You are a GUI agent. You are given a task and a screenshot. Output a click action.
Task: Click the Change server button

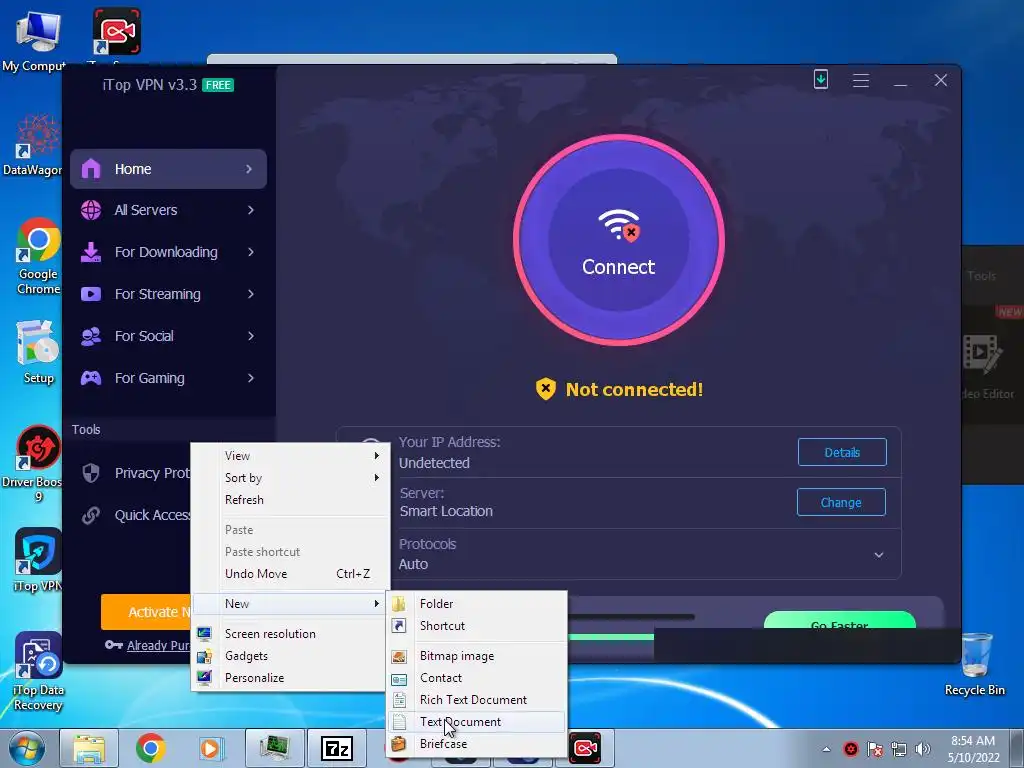[x=841, y=502]
